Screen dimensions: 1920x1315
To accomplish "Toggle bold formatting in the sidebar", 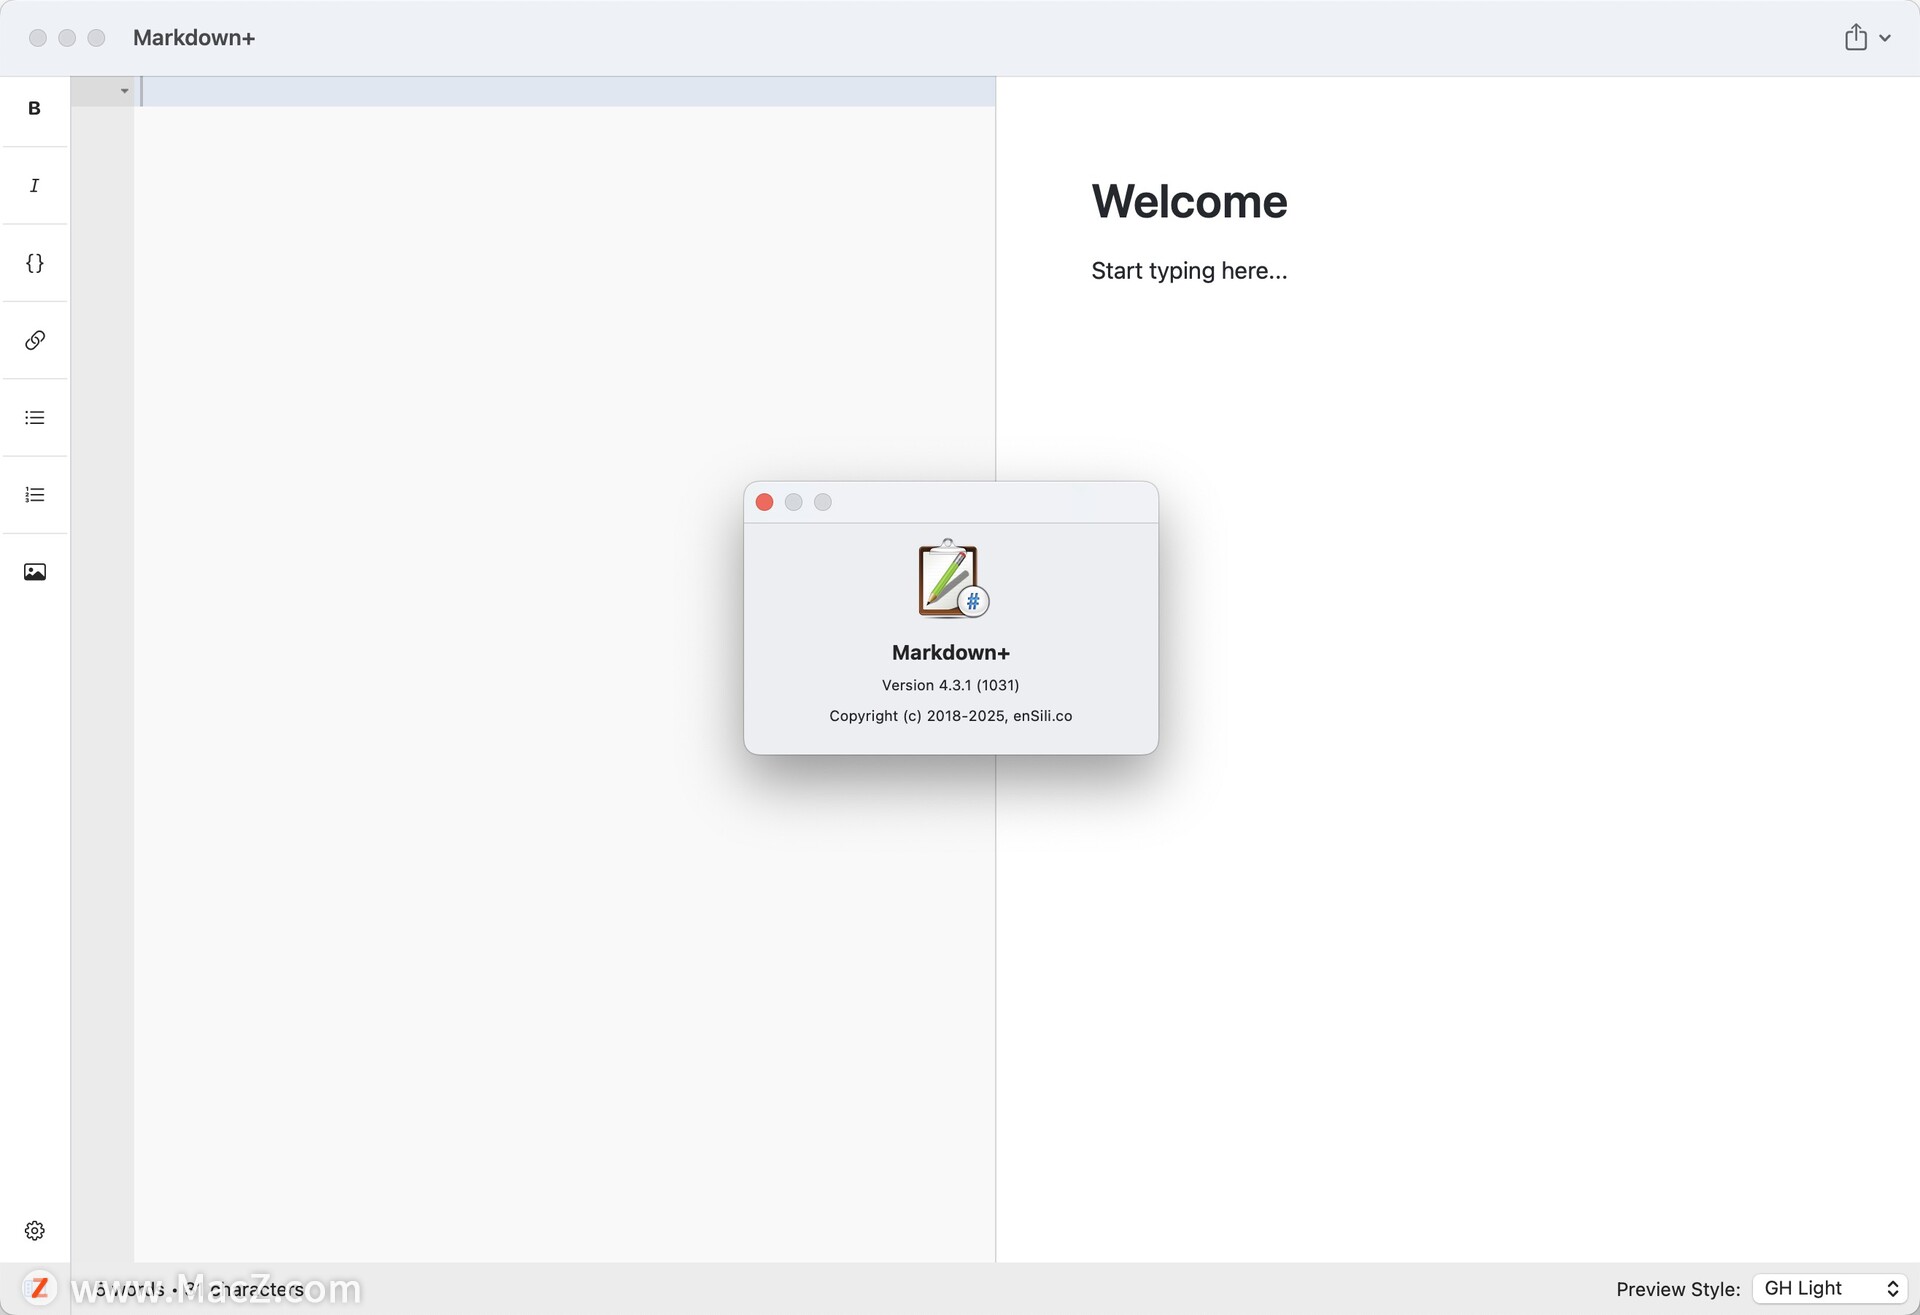I will (x=34, y=108).
